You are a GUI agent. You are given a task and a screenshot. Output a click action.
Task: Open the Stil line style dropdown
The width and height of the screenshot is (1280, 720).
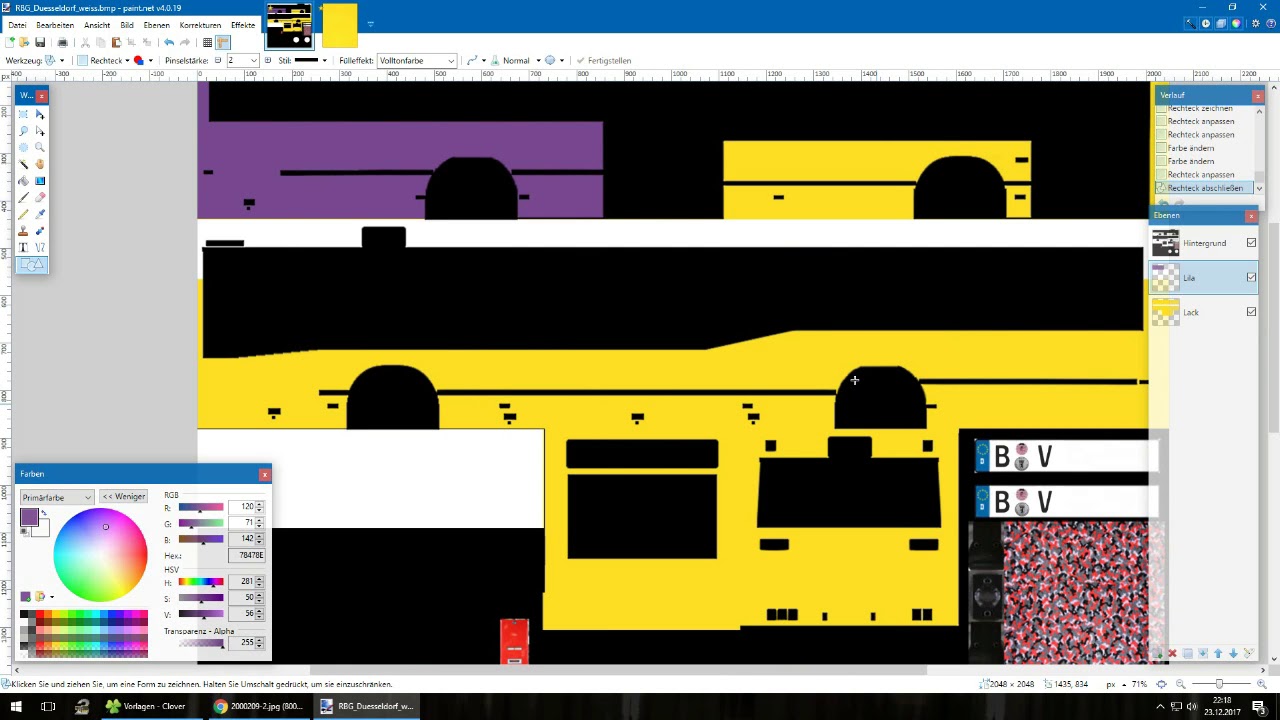(x=311, y=61)
